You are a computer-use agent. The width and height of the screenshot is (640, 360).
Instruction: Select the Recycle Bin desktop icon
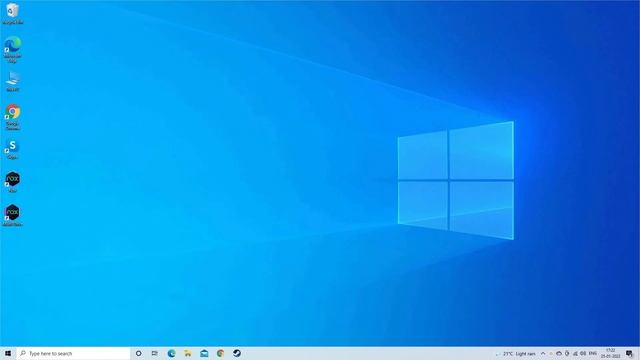coord(12,13)
